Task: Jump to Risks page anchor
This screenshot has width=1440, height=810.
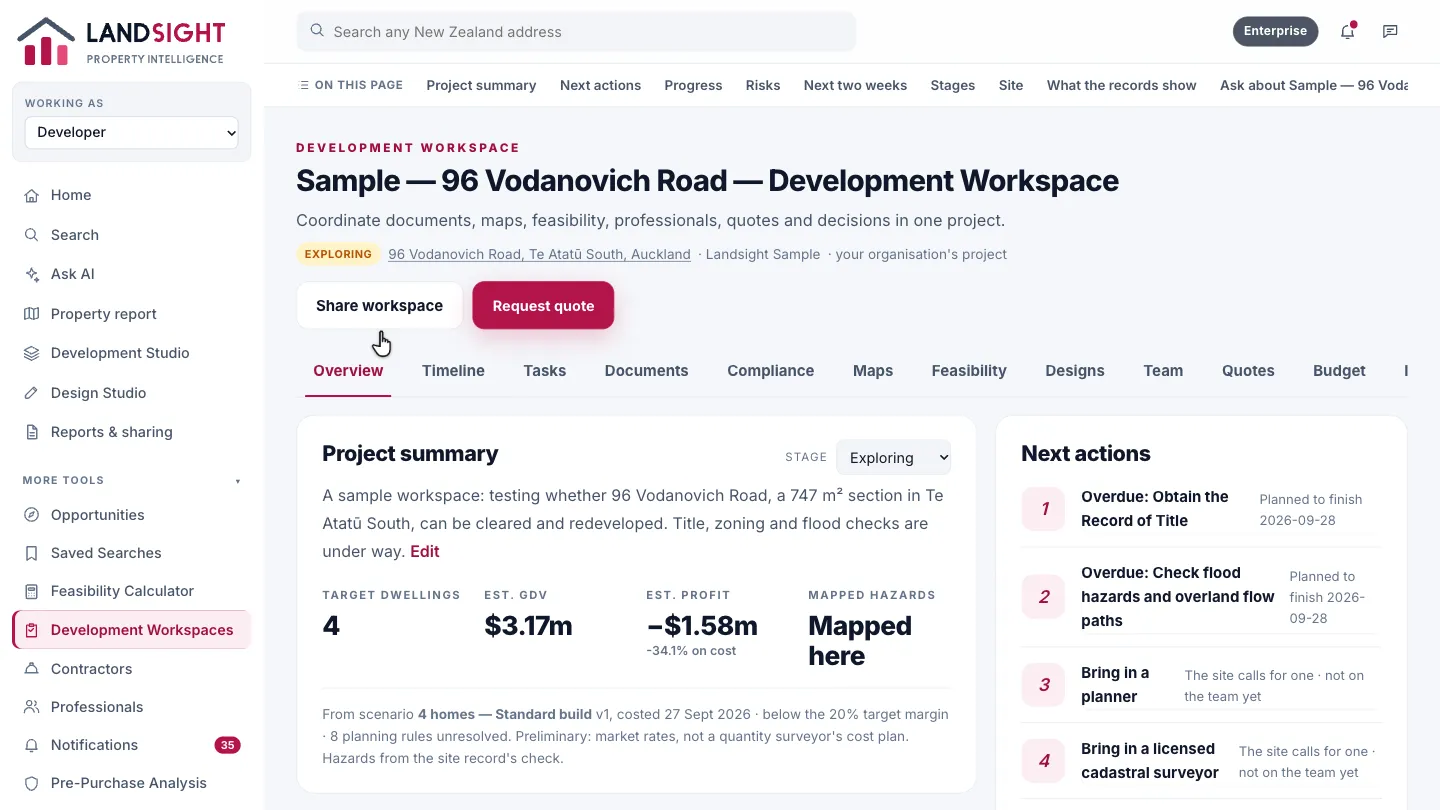Action: 763,85
